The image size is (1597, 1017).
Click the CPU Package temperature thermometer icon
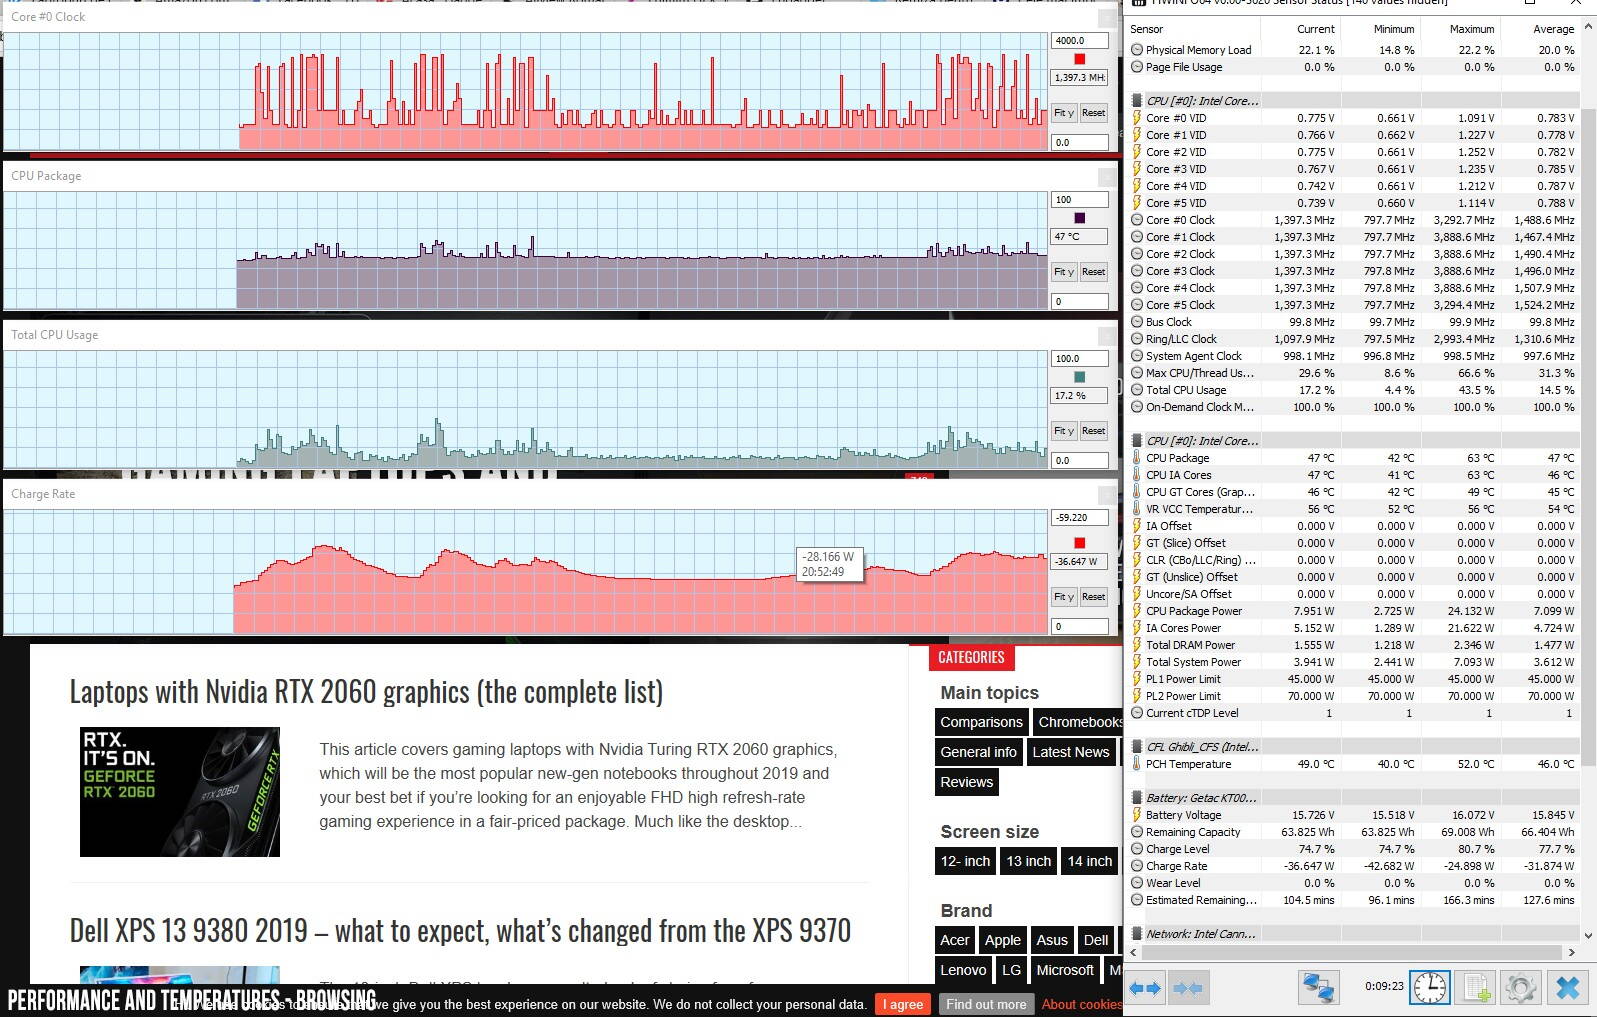tap(1137, 458)
